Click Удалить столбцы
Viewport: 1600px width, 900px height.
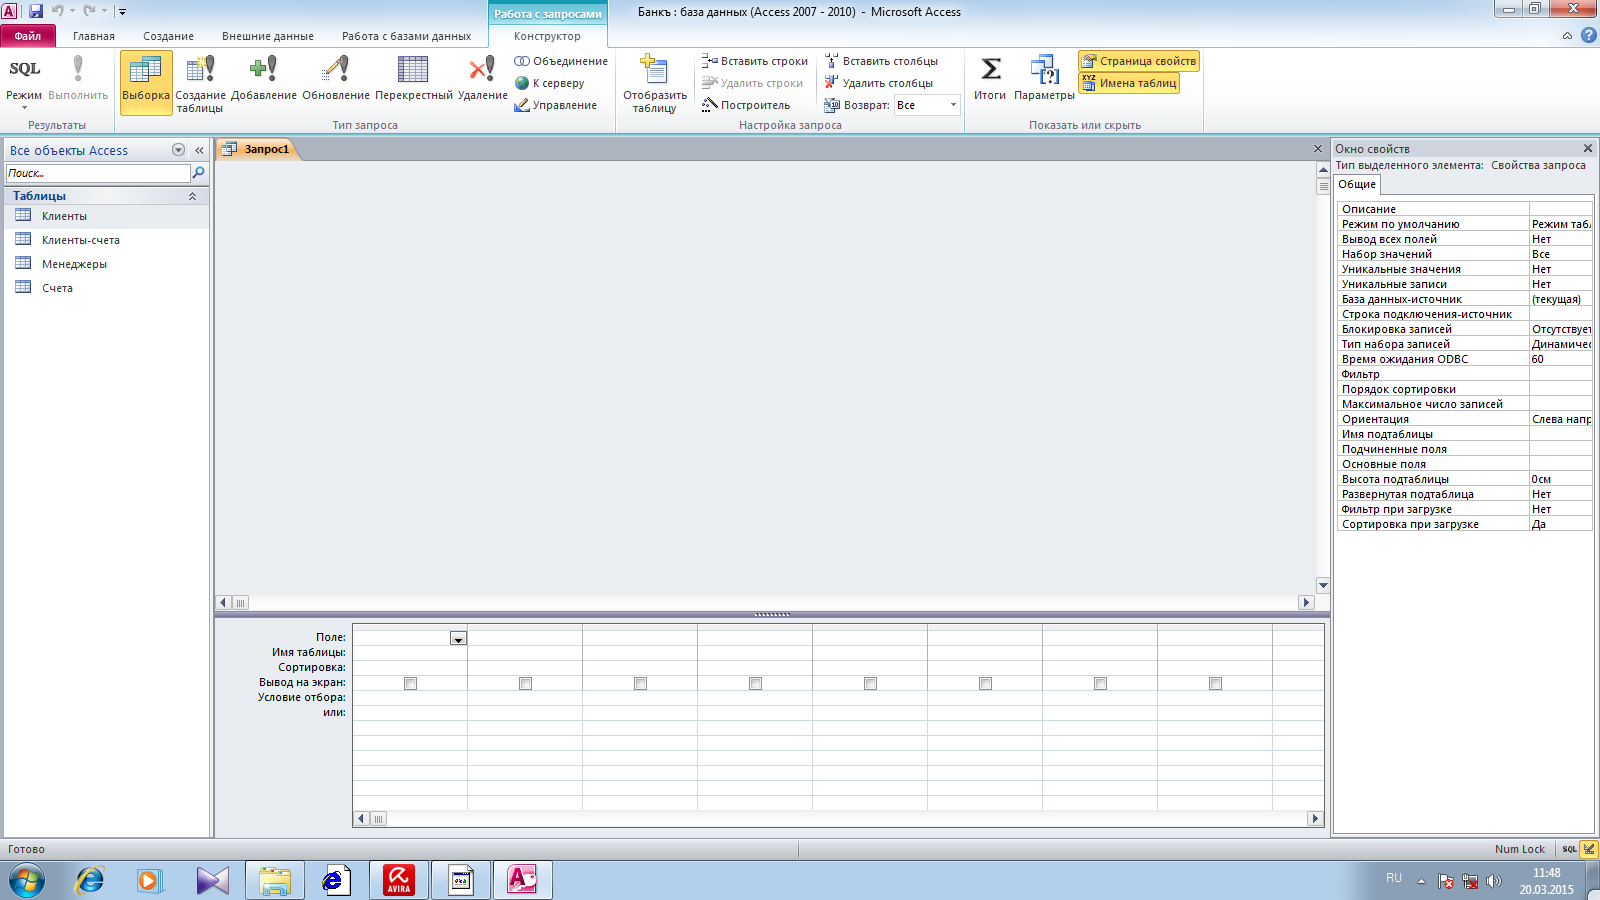tap(878, 83)
